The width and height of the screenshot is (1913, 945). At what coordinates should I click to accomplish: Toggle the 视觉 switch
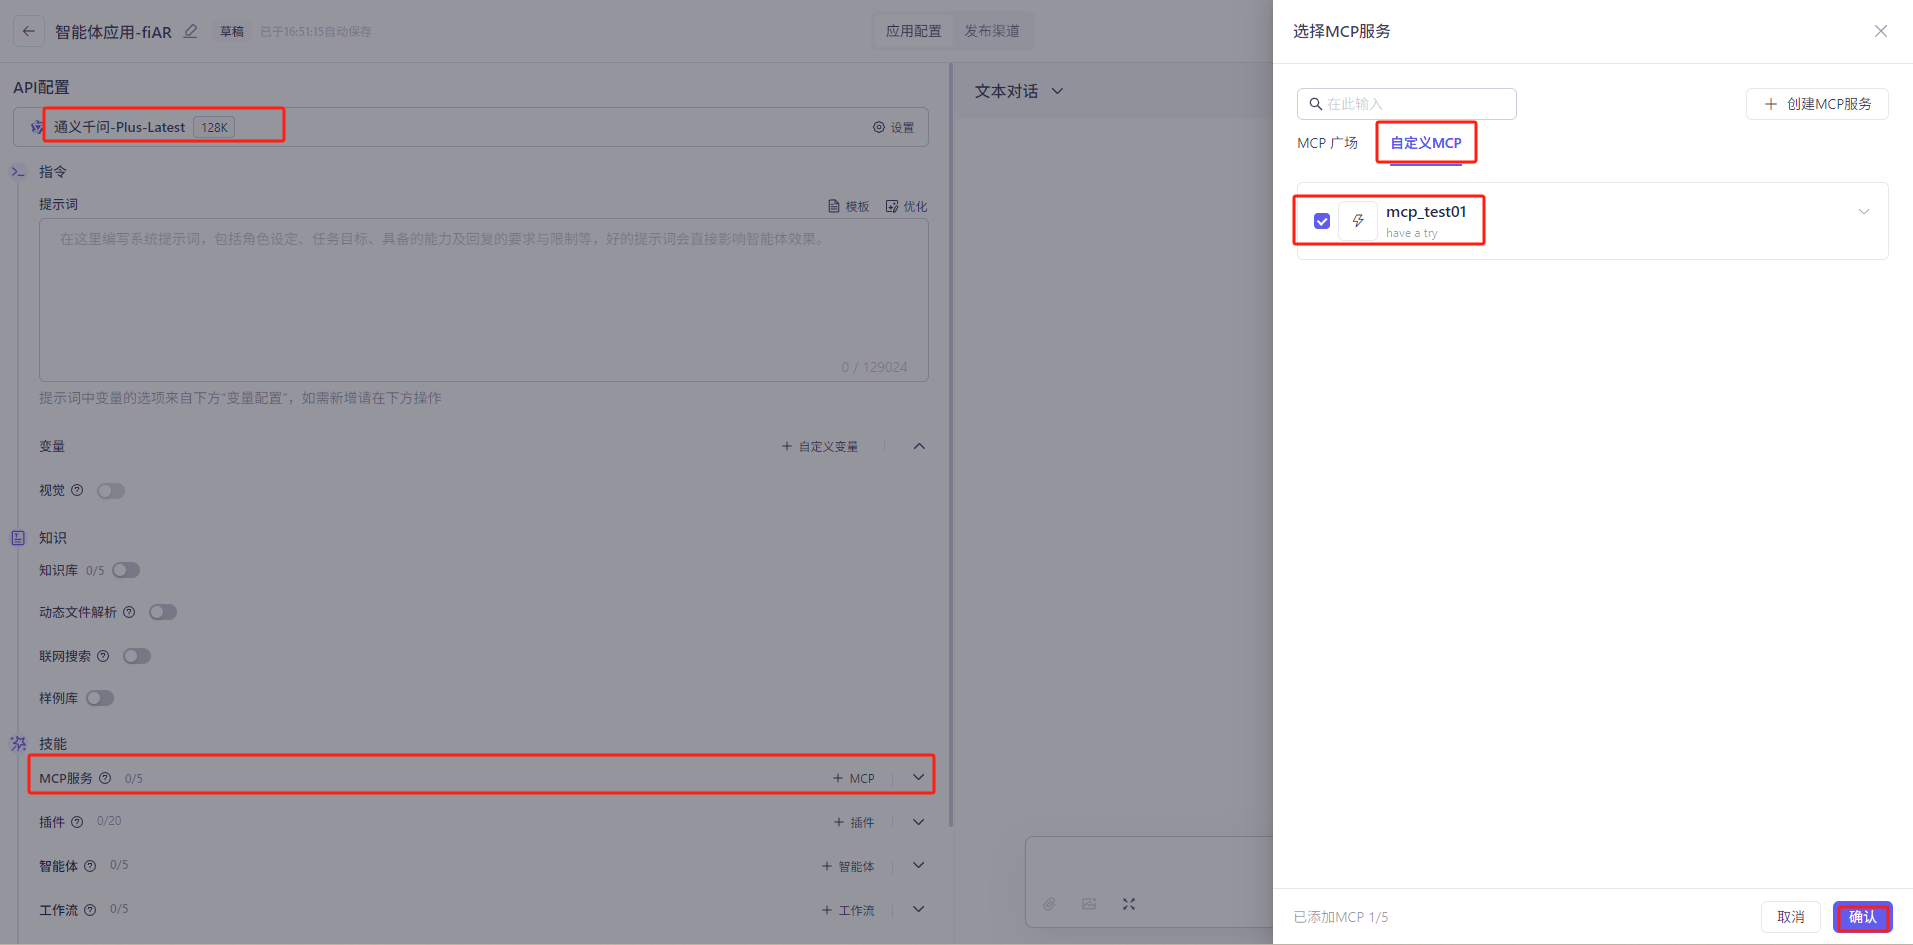[111, 491]
